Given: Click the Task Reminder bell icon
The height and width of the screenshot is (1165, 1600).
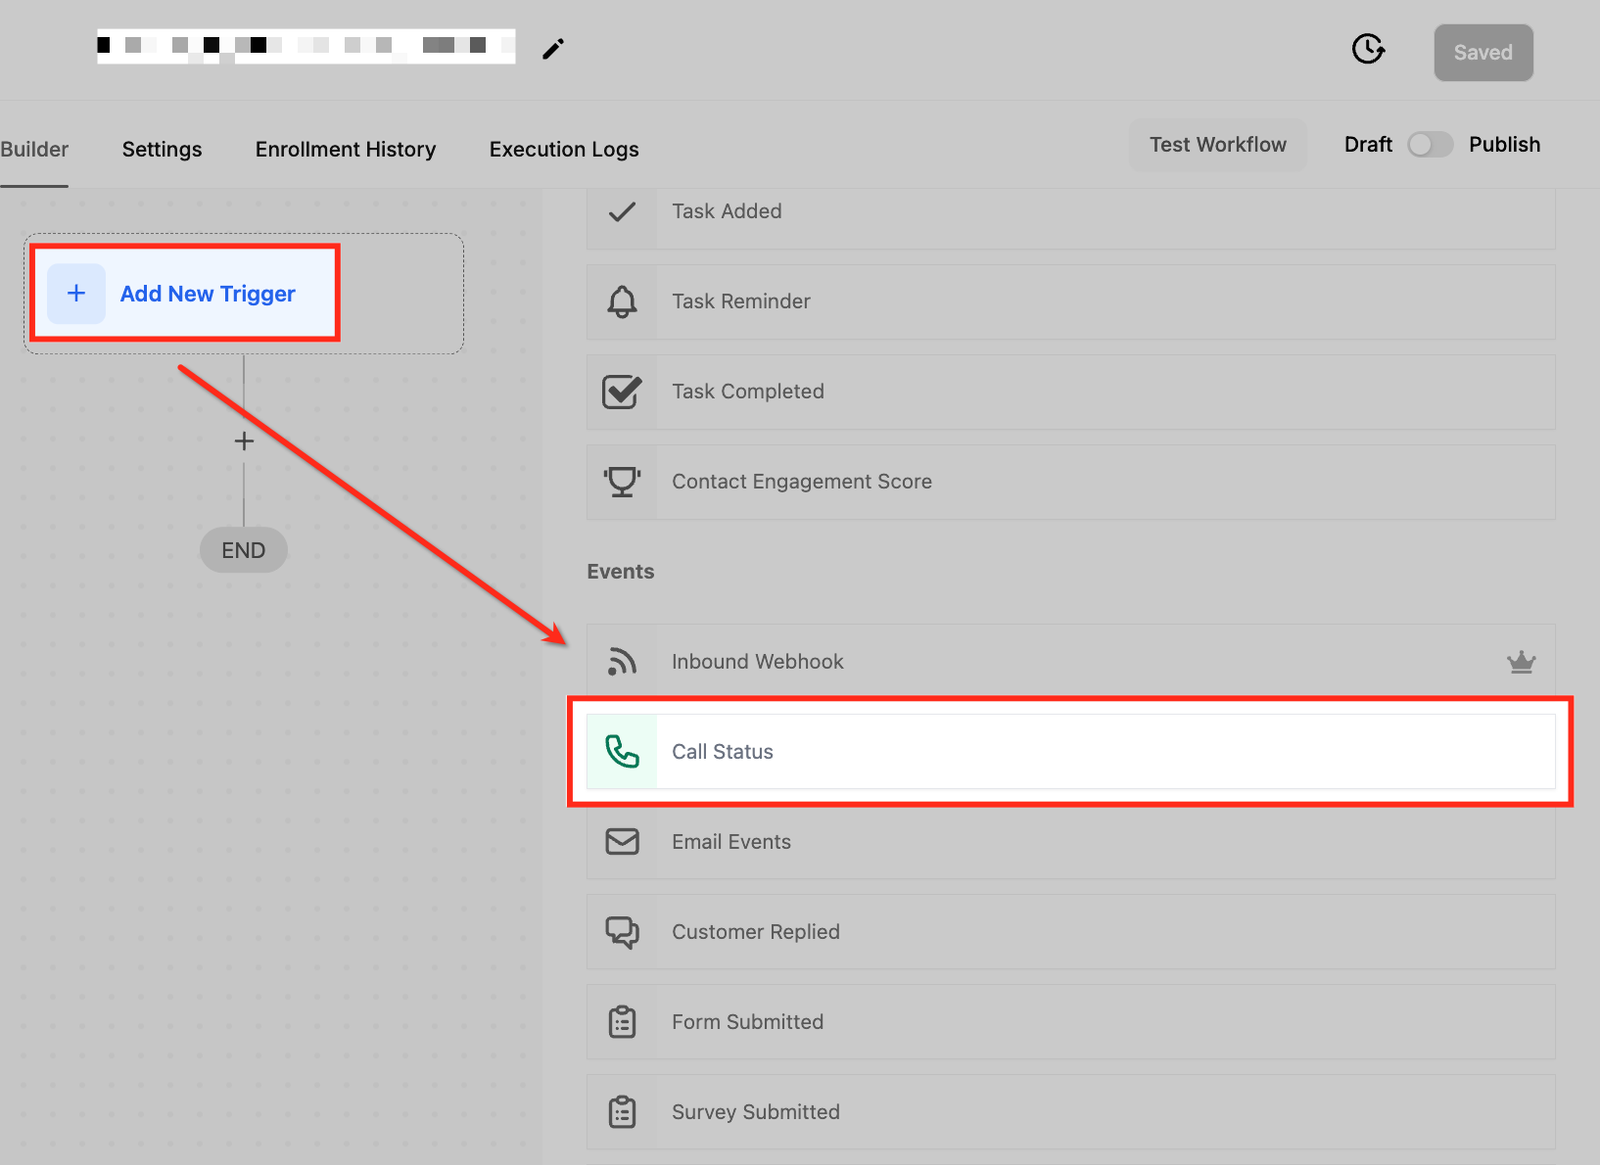Looking at the screenshot, I should [622, 302].
